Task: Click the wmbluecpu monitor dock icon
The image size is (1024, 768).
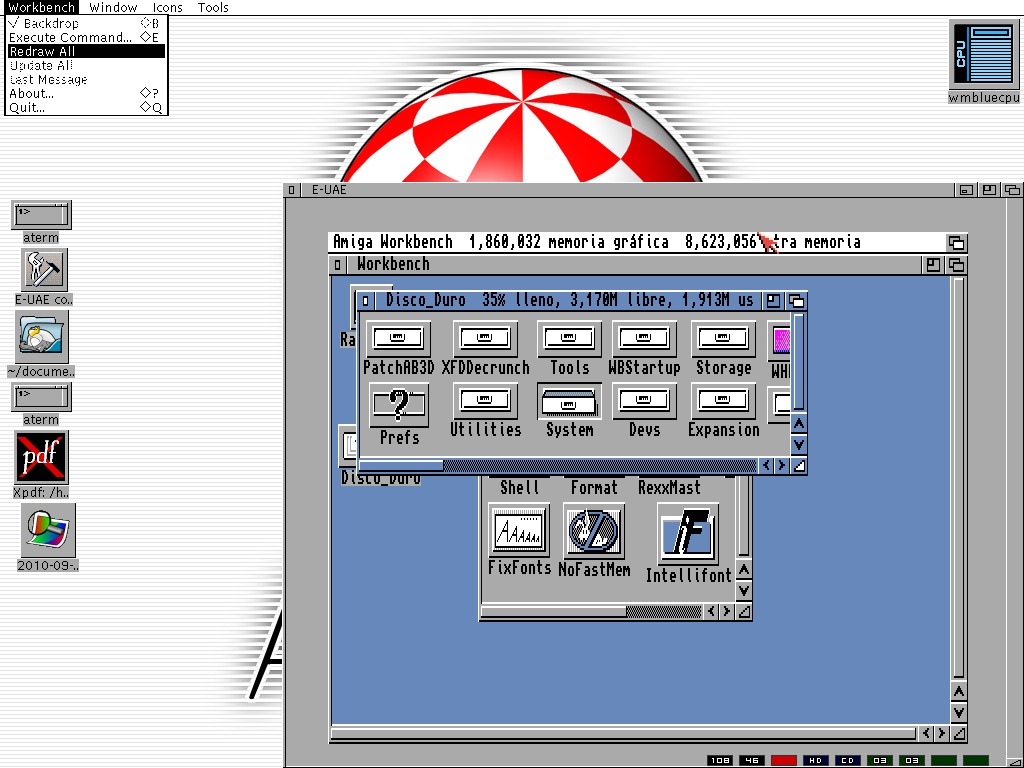Action: click(984, 54)
